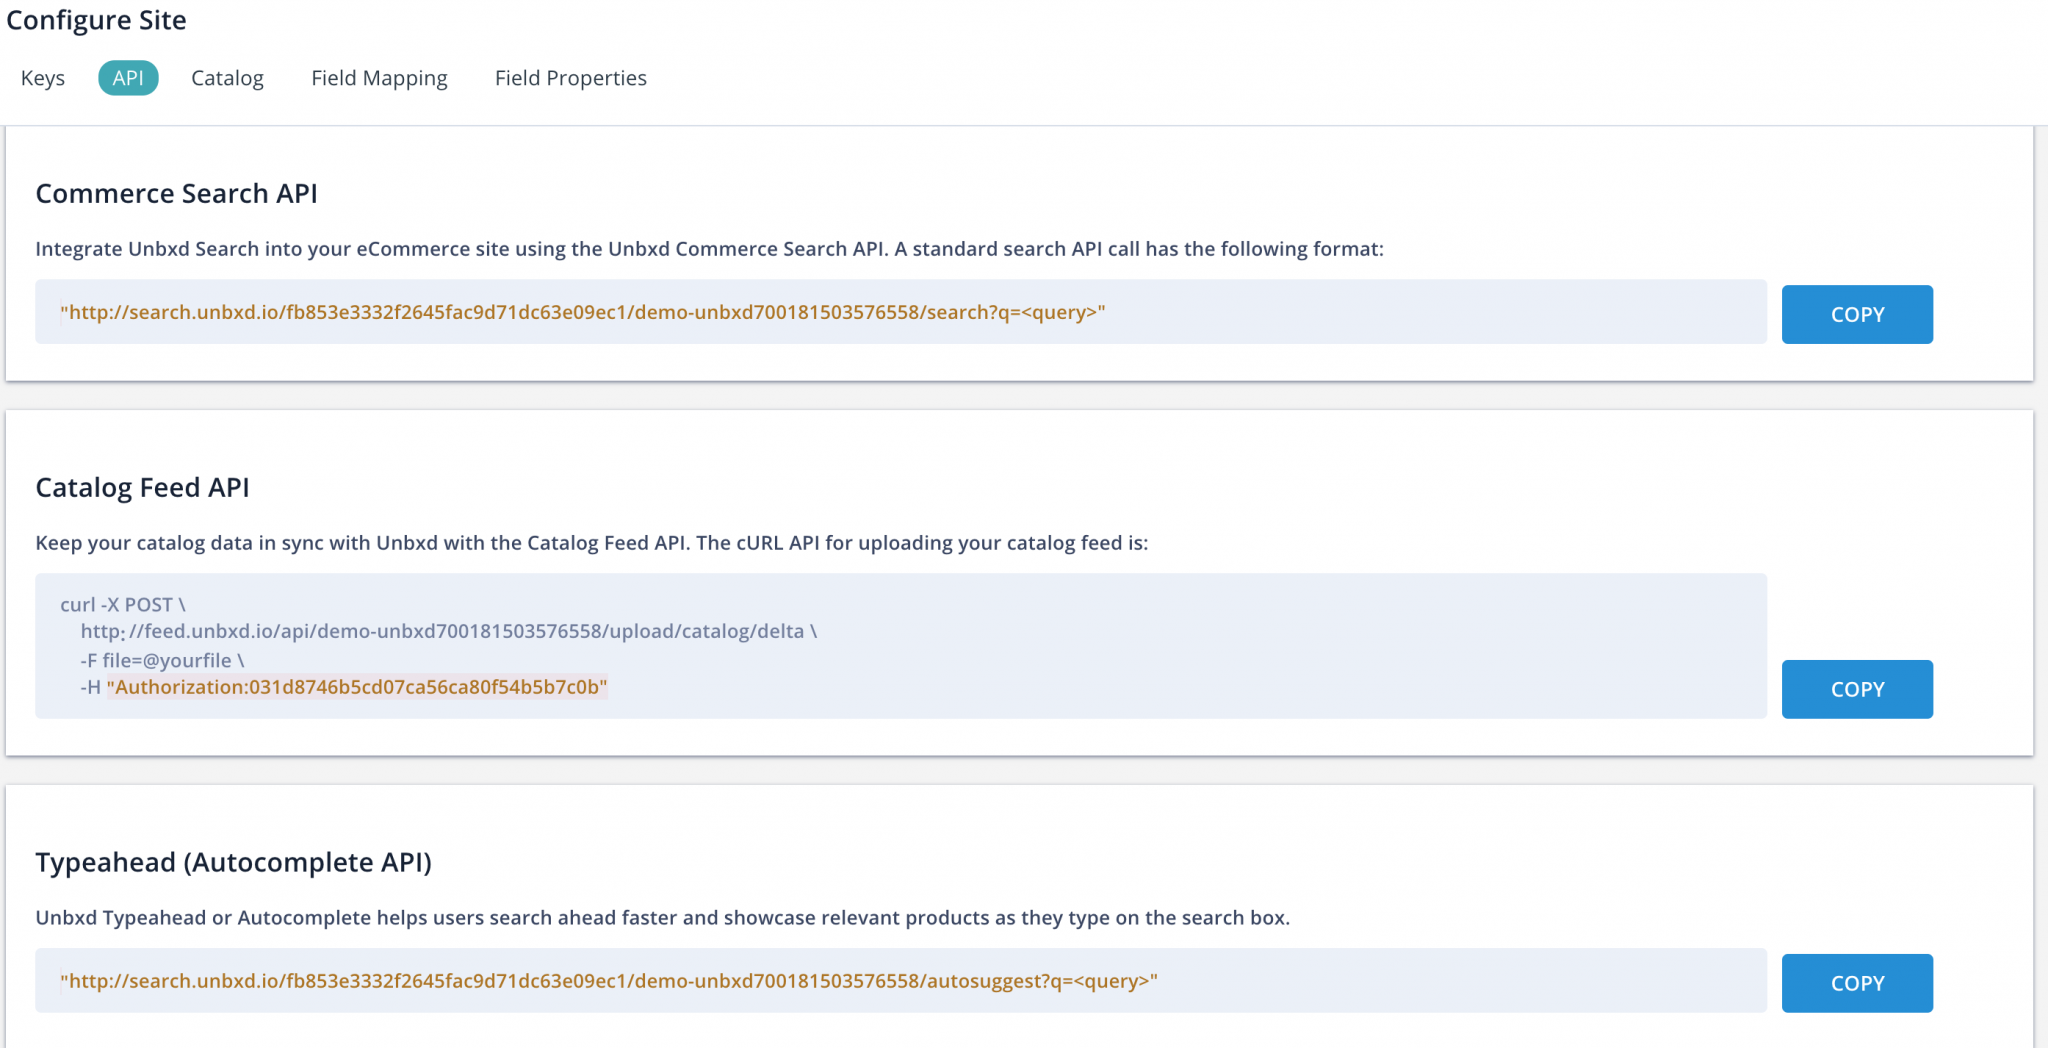Click the 'curl -X POST \' line
This screenshot has width=2048, height=1048.
click(x=123, y=604)
